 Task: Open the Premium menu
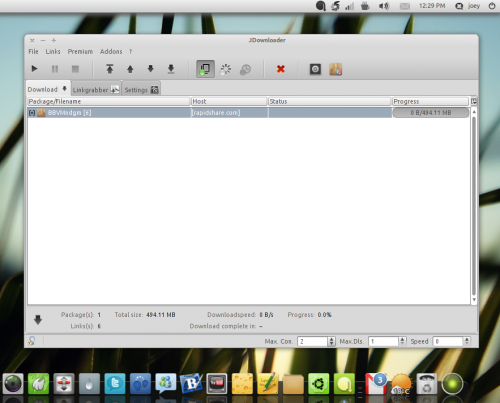click(x=80, y=51)
